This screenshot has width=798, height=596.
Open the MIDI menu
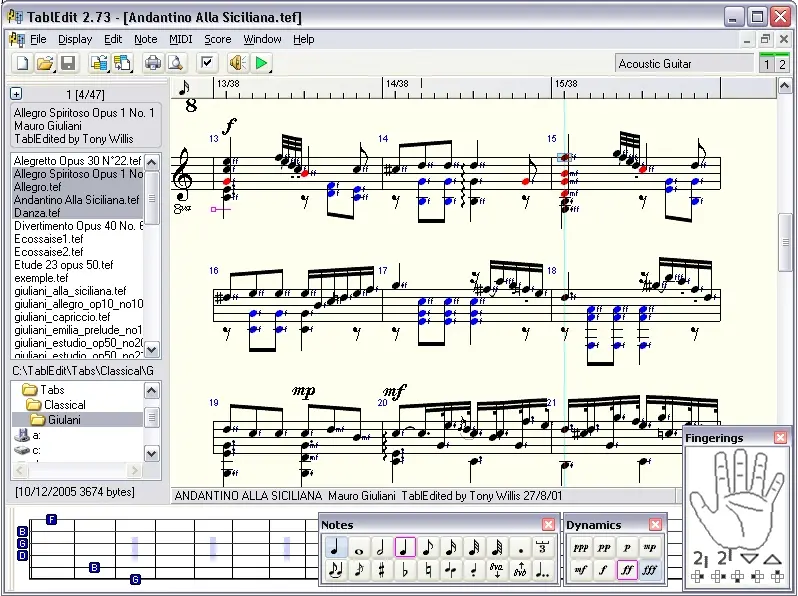[x=180, y=39]
